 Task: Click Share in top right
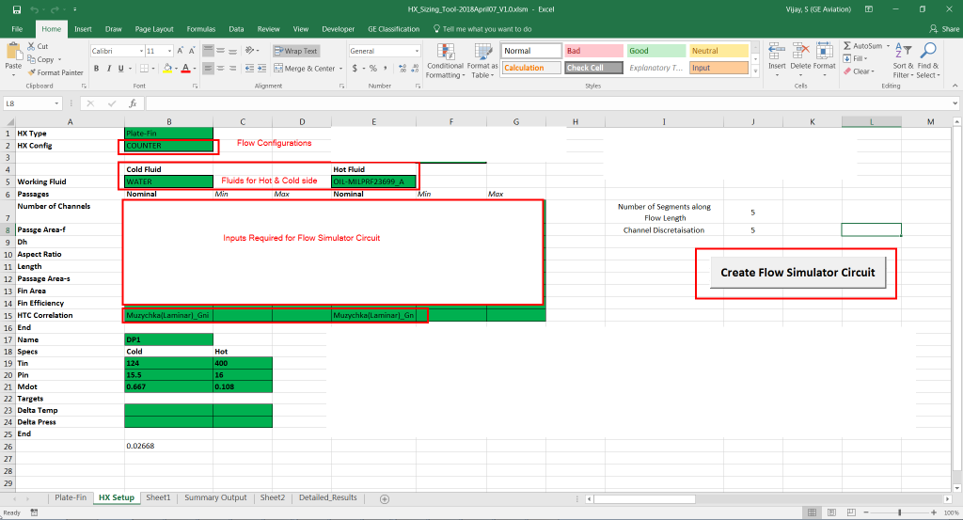[945, 29]
